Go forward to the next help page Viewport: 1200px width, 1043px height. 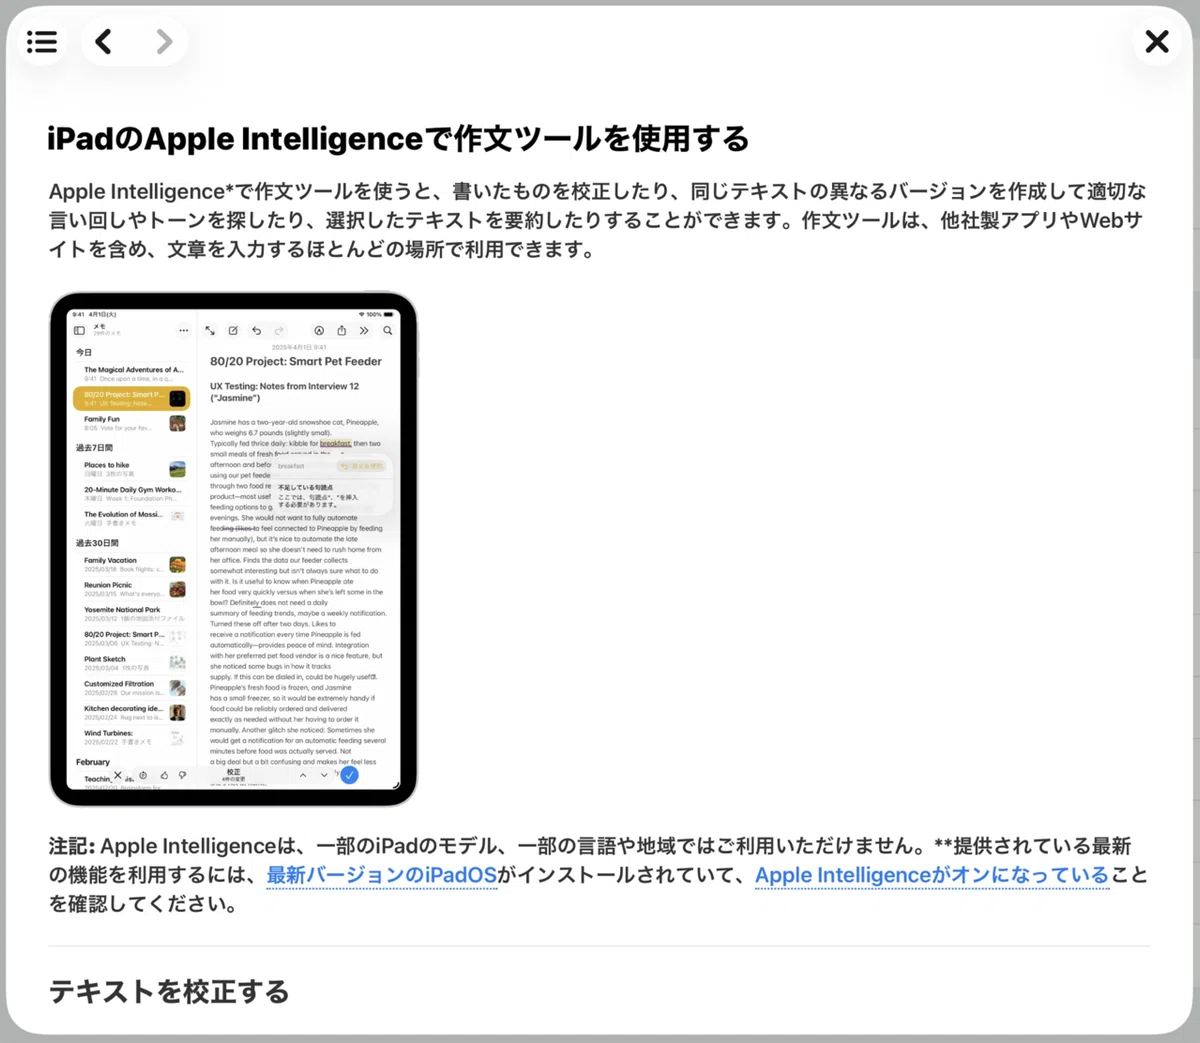(x=164, y=42)
